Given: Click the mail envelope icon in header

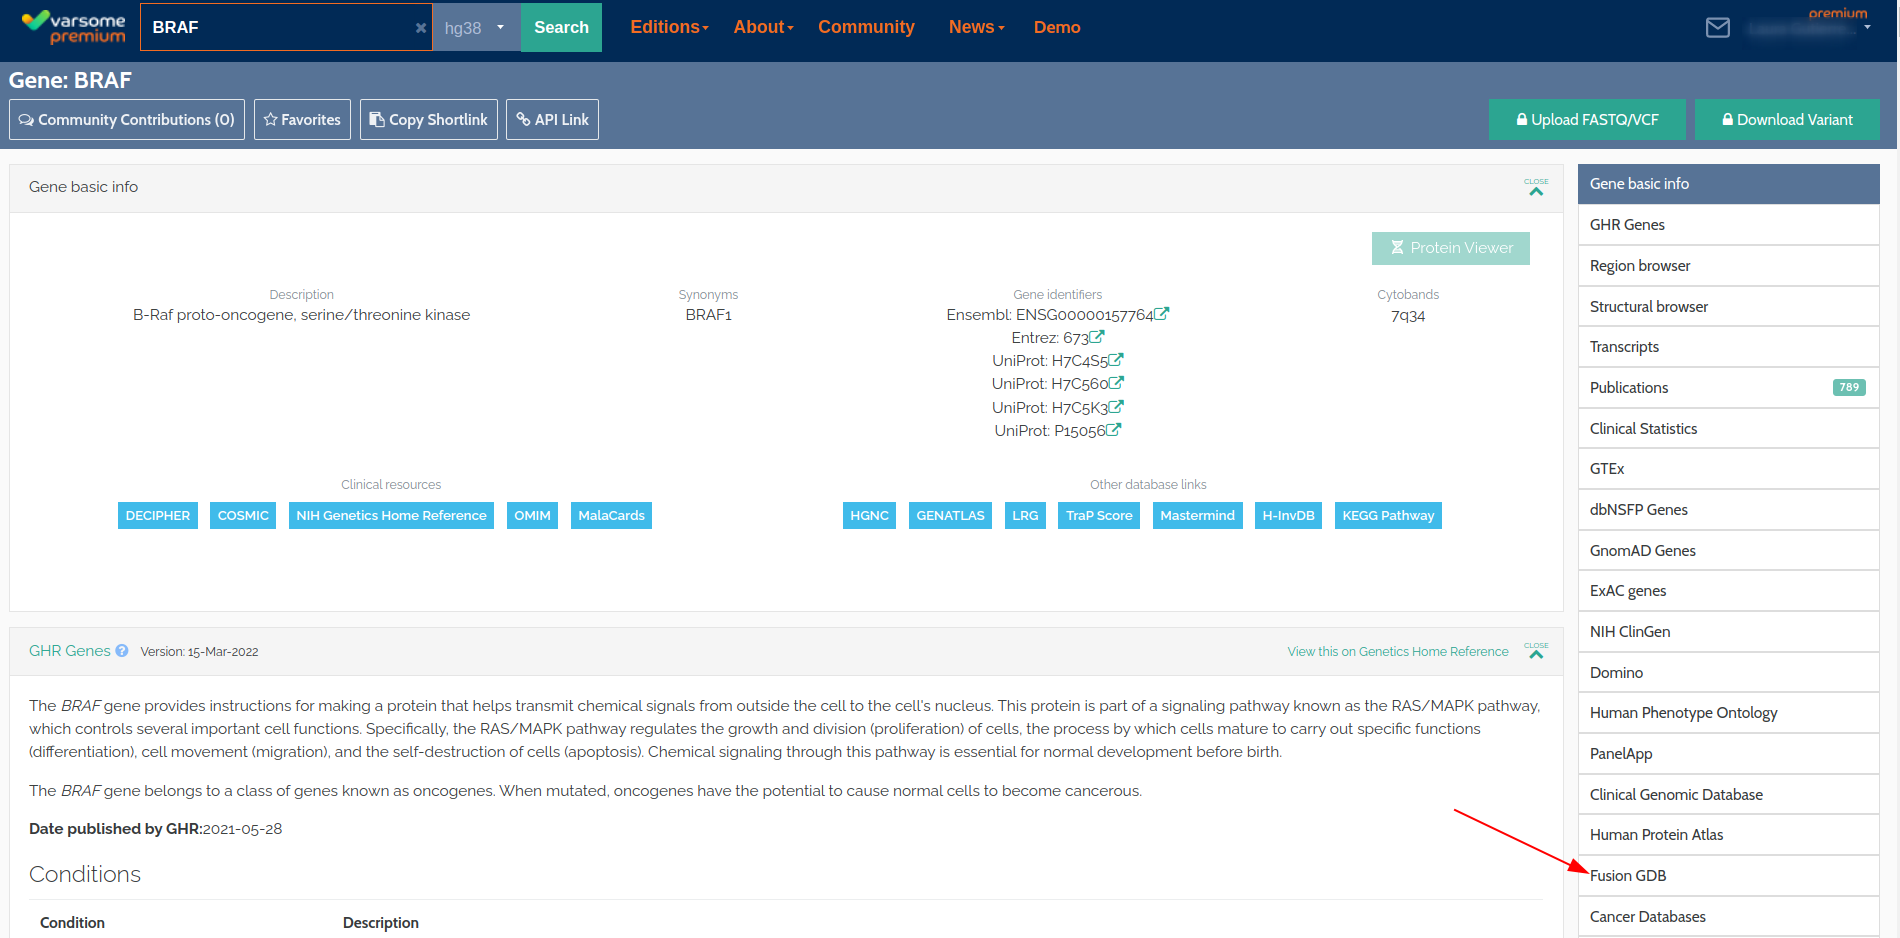Looking at the screenshot, I should click(1717, 28).
